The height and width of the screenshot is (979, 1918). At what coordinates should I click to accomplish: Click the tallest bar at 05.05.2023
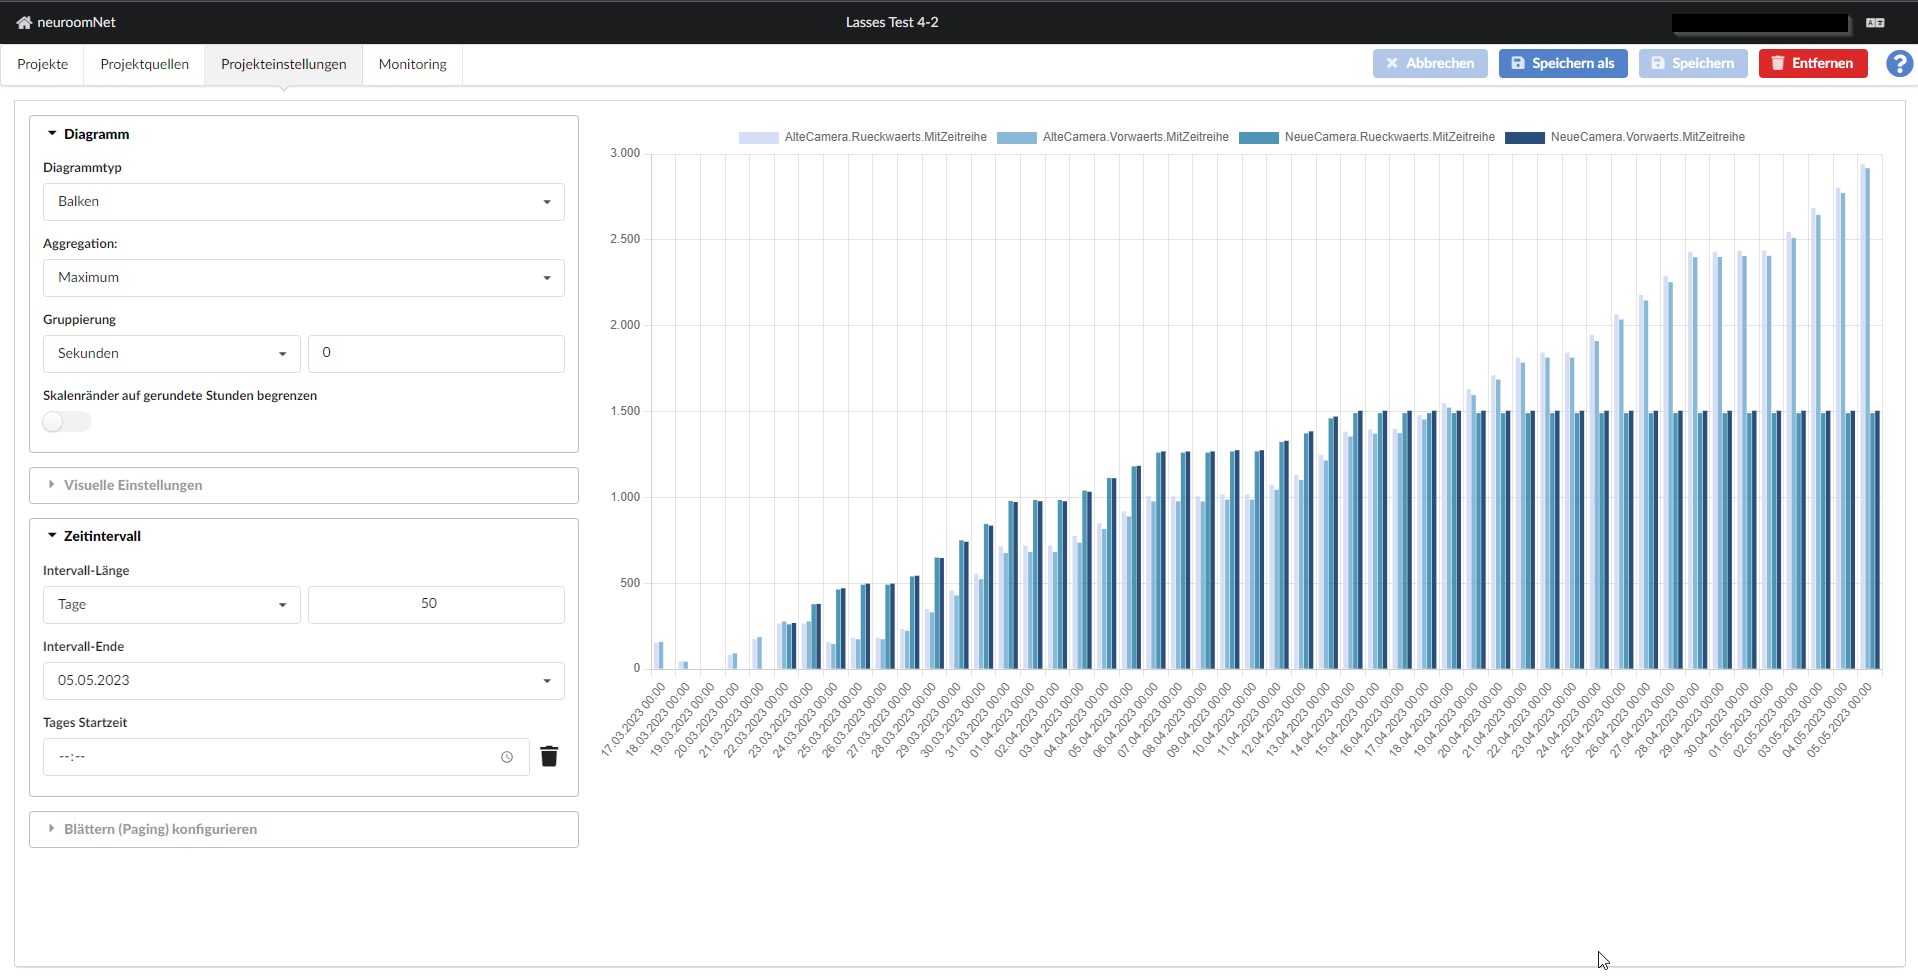click(1862, 416)
